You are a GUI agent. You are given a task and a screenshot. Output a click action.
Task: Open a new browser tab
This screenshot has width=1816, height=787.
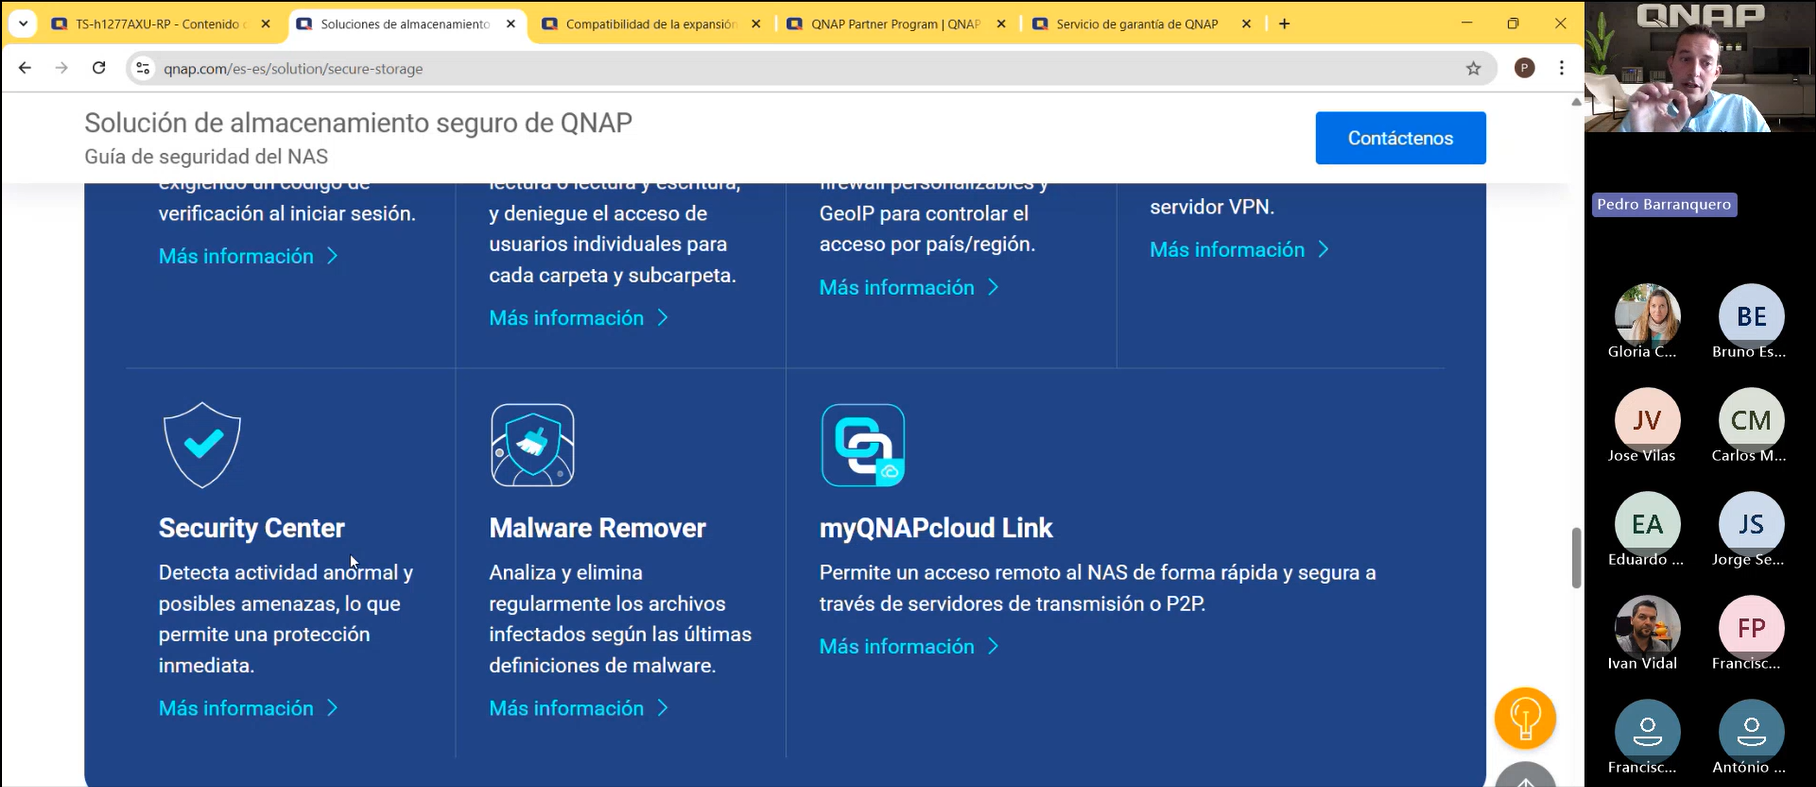click(x=1284, y=24)
